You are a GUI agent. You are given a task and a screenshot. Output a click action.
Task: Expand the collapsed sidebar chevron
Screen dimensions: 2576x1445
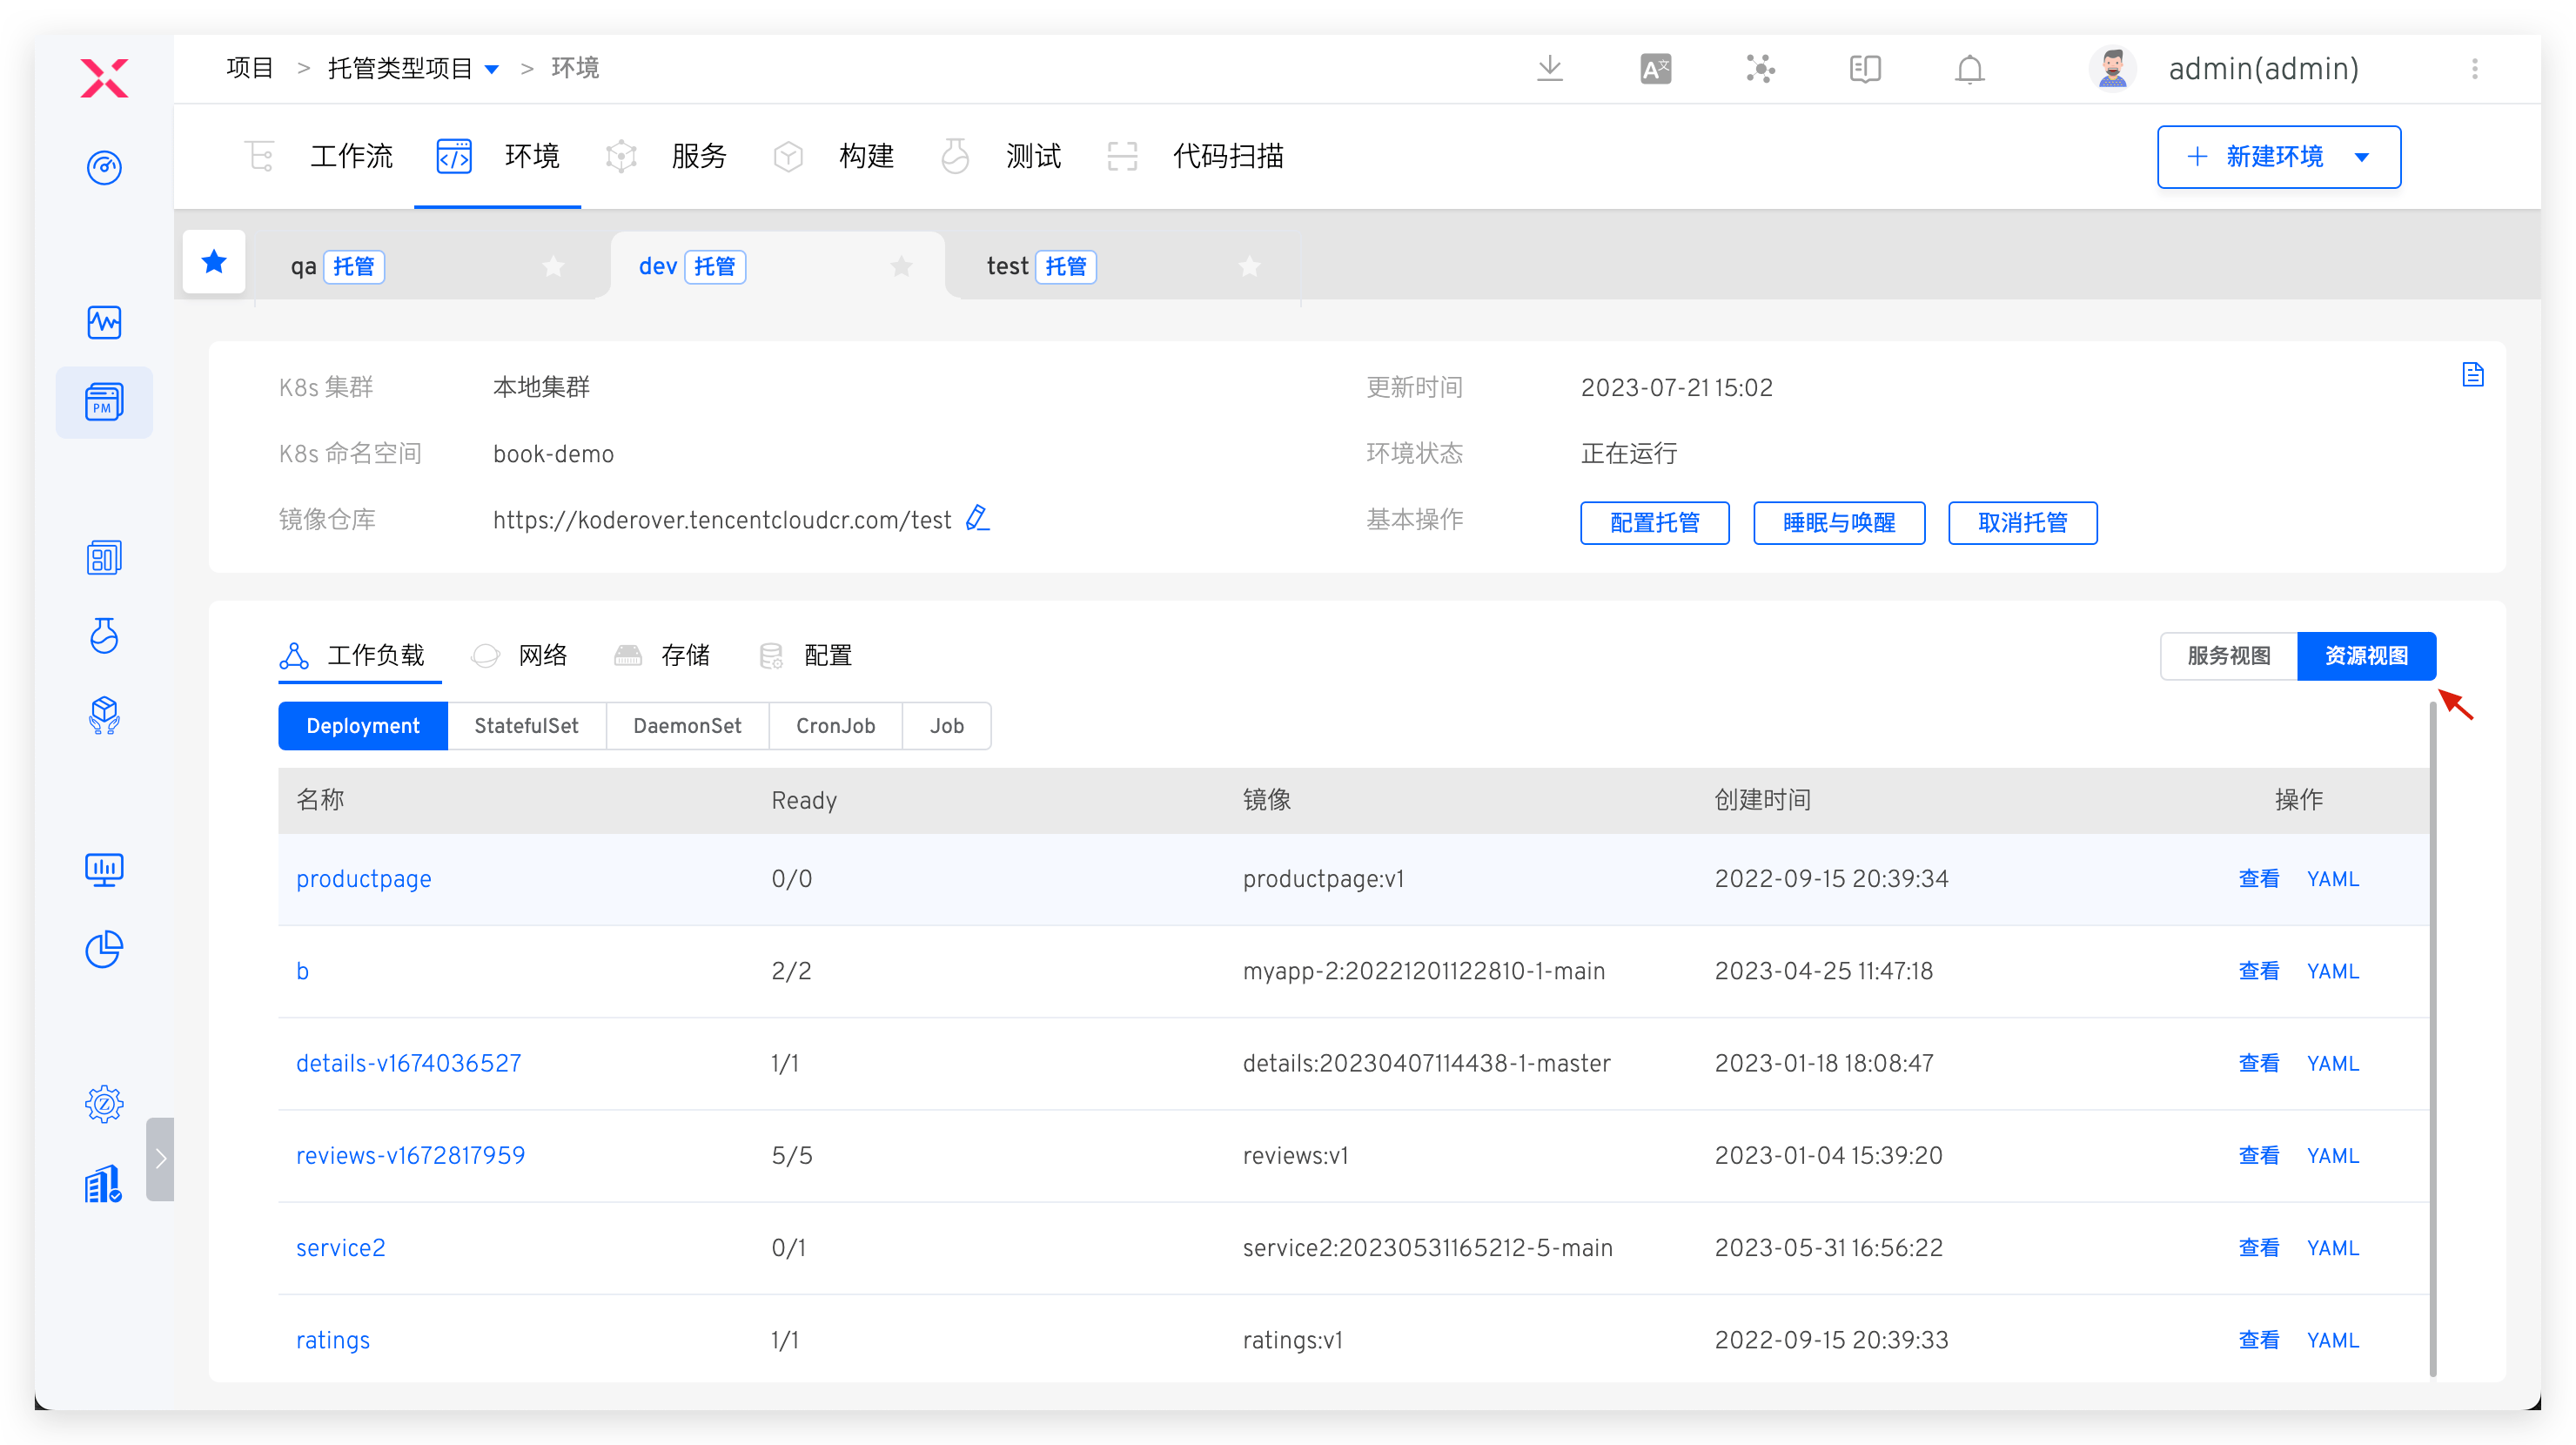160,1158
